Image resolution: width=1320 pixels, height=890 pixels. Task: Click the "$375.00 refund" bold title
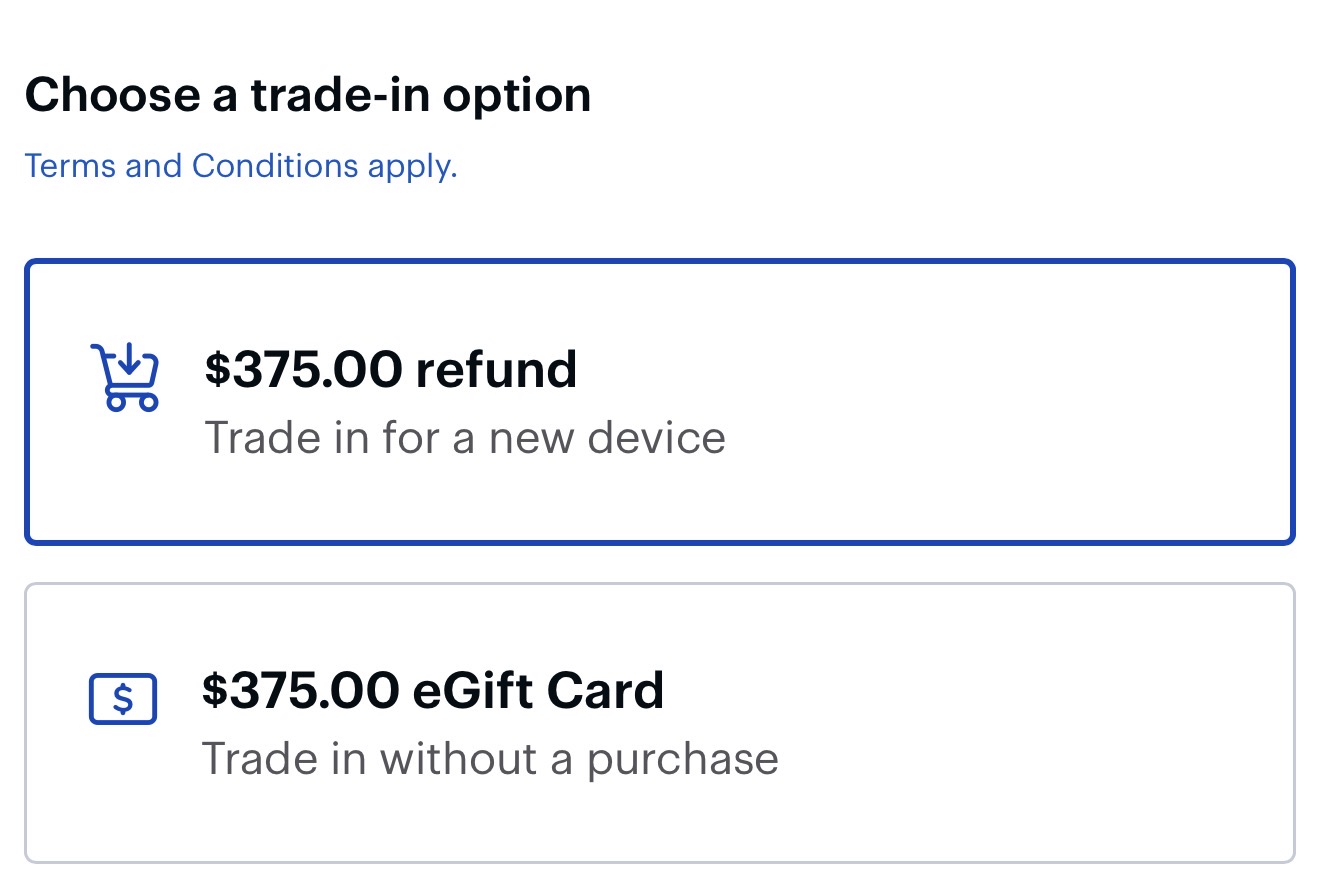click(391, 369)
